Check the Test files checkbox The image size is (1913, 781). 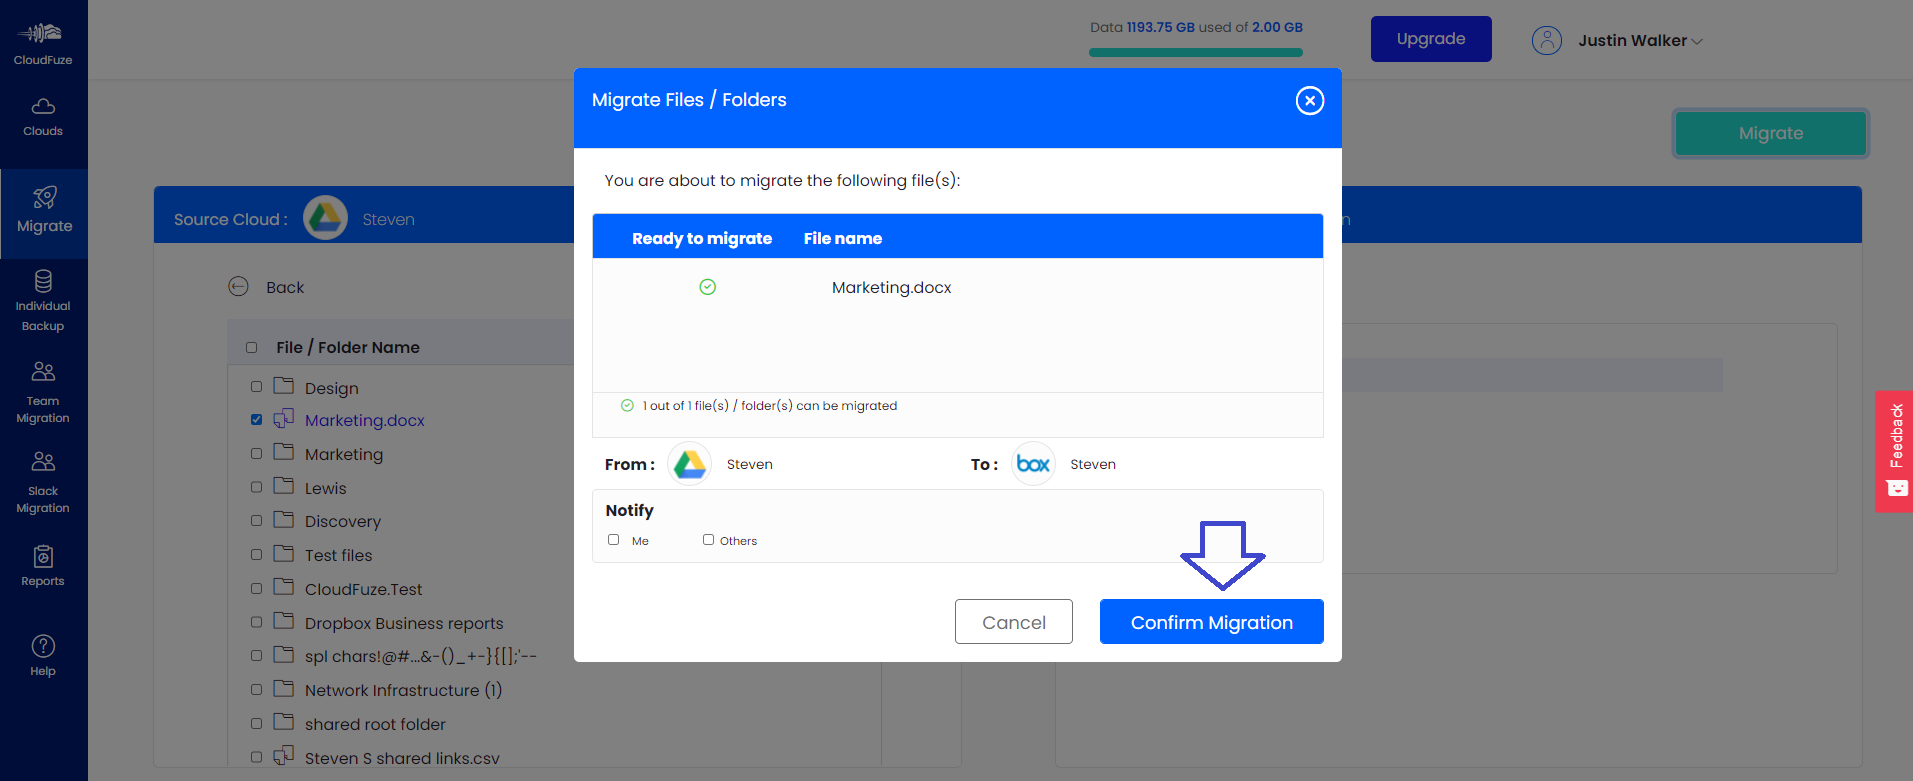pyautogui.click(x=257, y=555)
